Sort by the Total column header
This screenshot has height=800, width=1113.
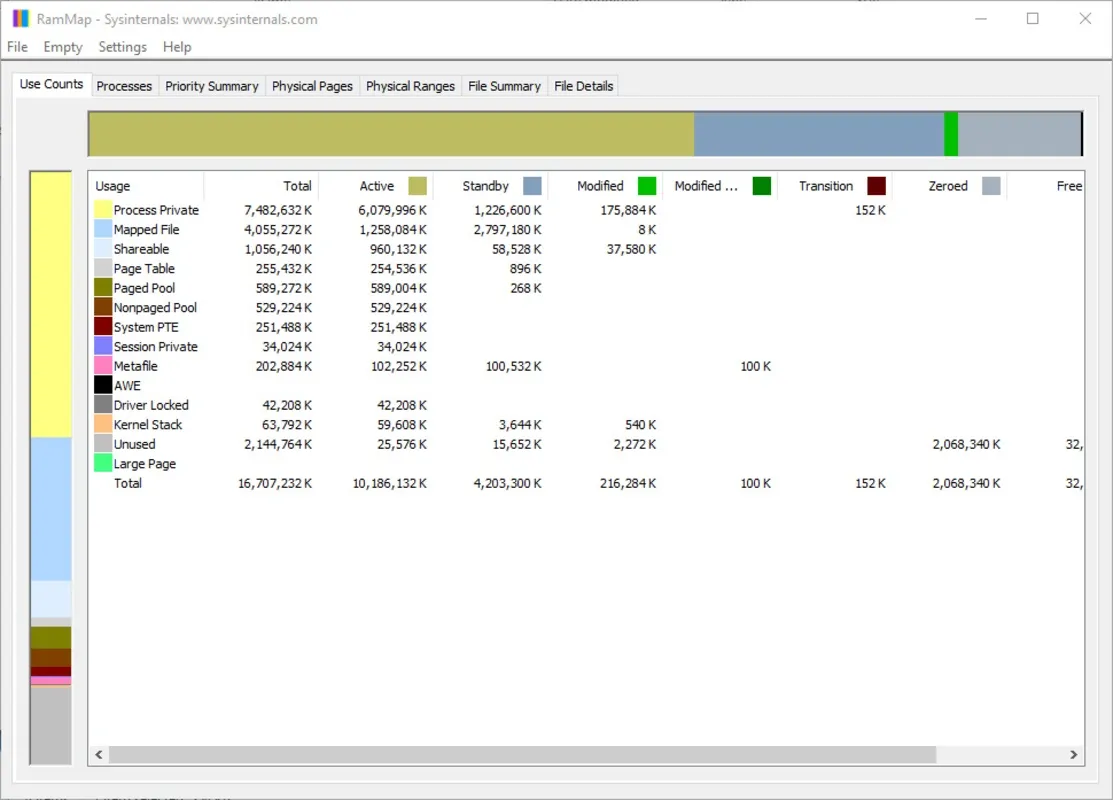coord(261,186)
